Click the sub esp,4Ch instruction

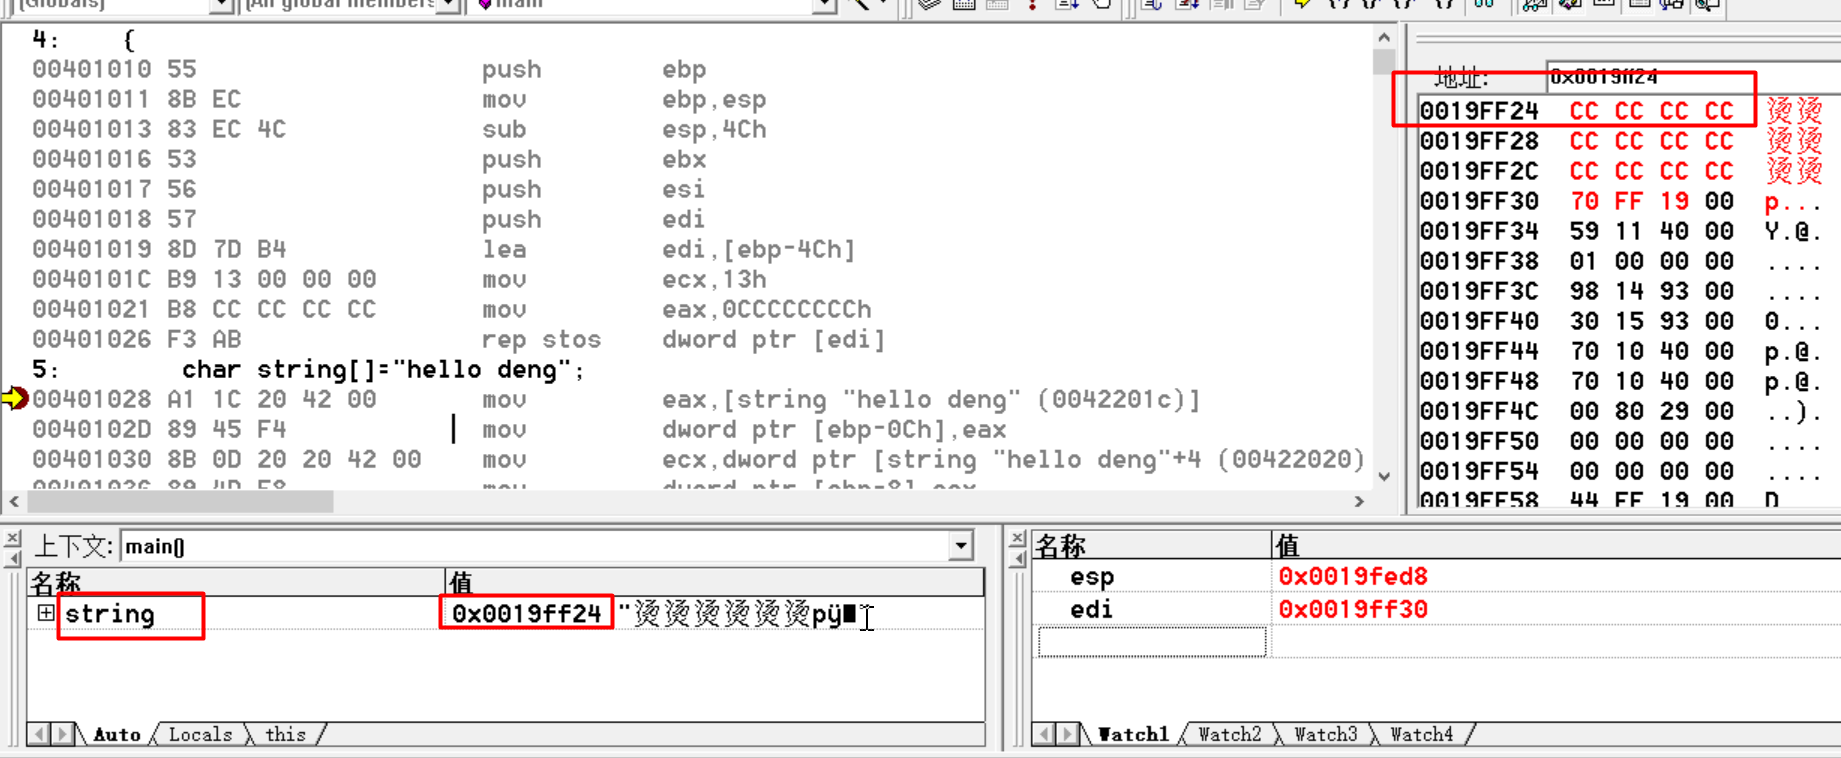tap(400, 129)
